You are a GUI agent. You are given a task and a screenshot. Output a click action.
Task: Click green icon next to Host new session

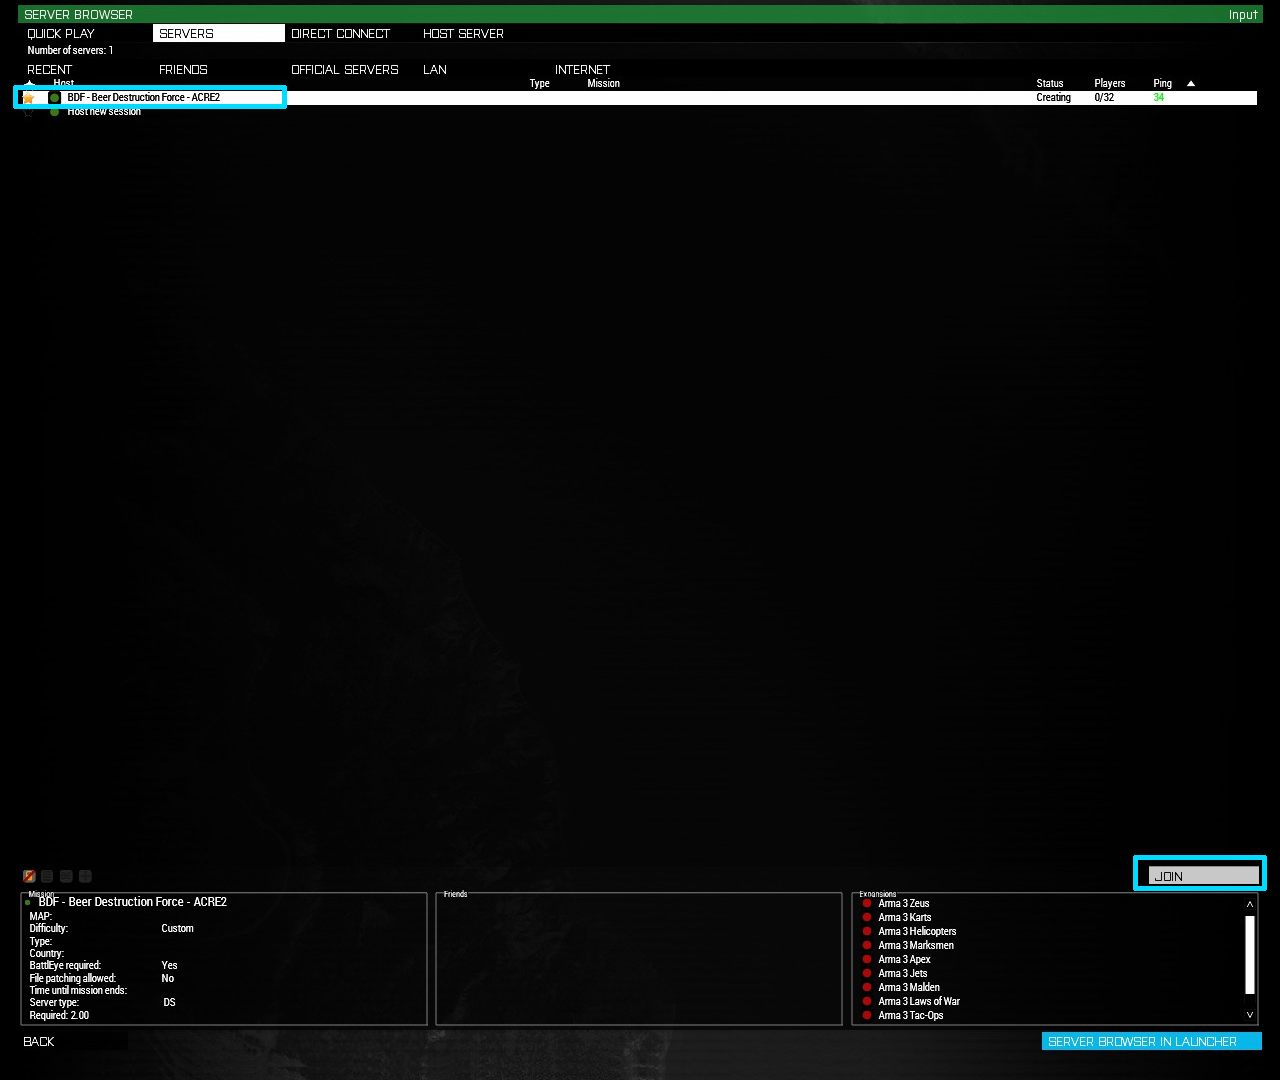(55, 112)
